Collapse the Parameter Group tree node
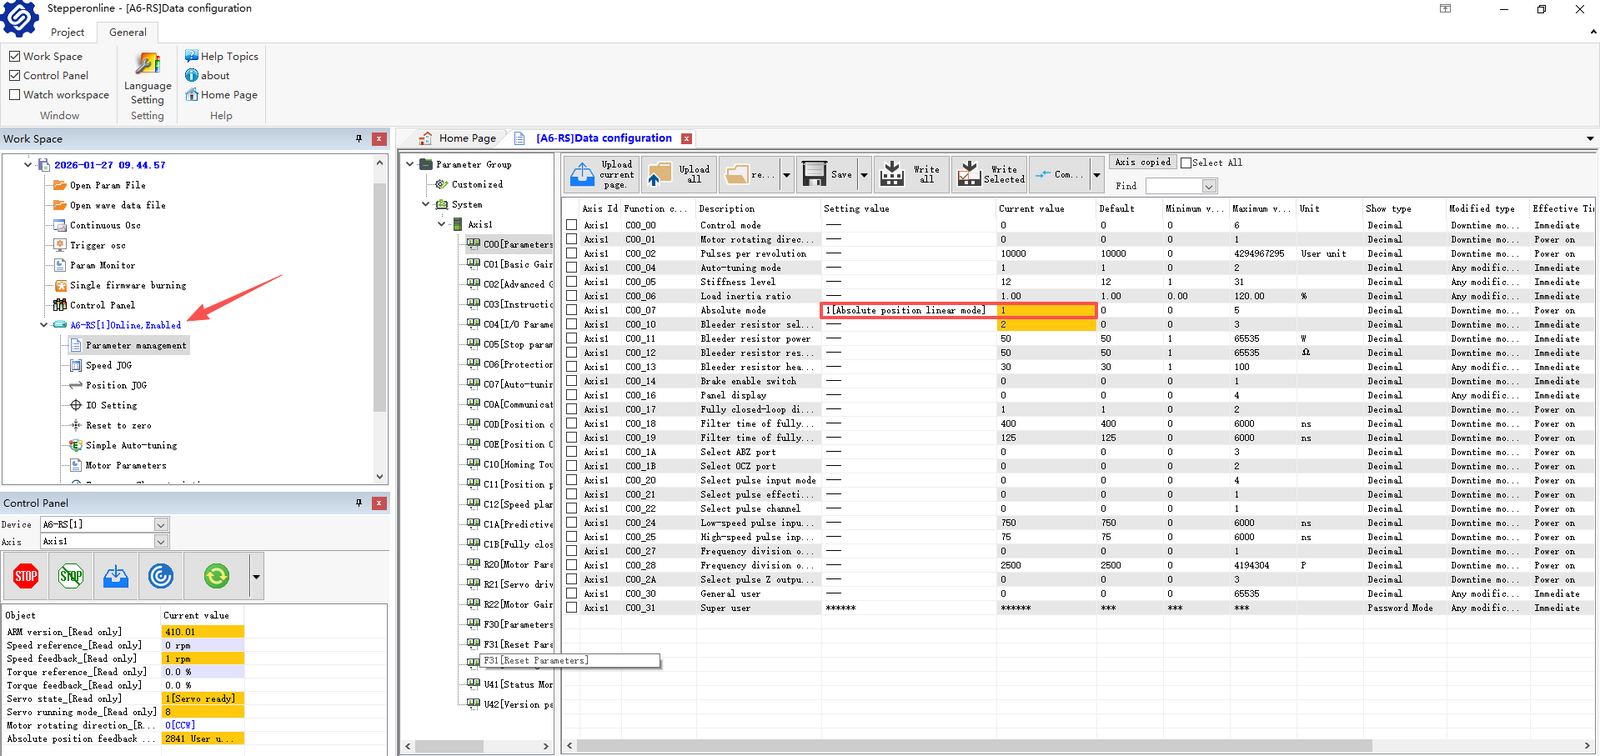 (x=410, y=165)
